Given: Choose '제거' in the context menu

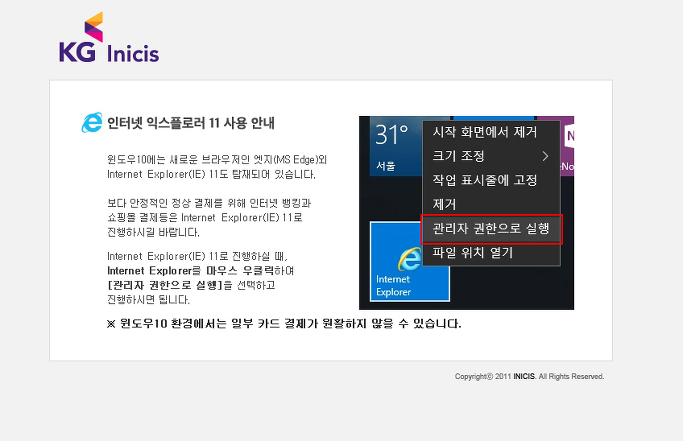Looking at the screenshot, I should [x=444, y=204].
